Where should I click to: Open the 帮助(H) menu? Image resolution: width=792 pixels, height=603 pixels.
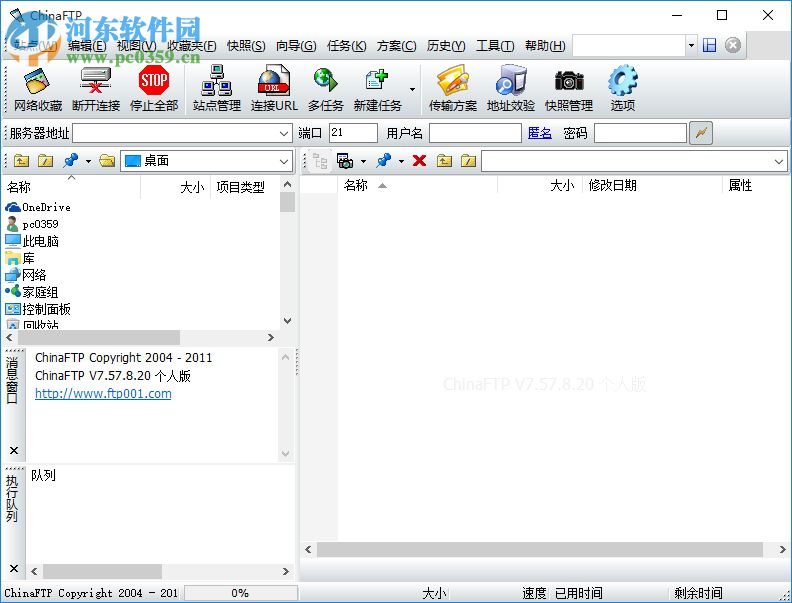(x=545, y=46)
